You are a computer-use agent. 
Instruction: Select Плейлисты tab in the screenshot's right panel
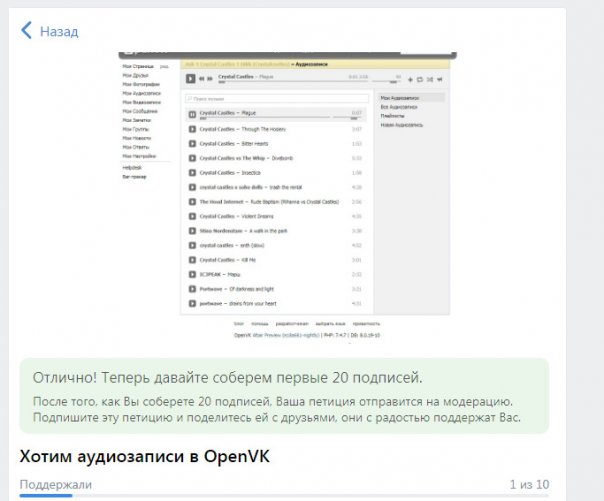392,116
